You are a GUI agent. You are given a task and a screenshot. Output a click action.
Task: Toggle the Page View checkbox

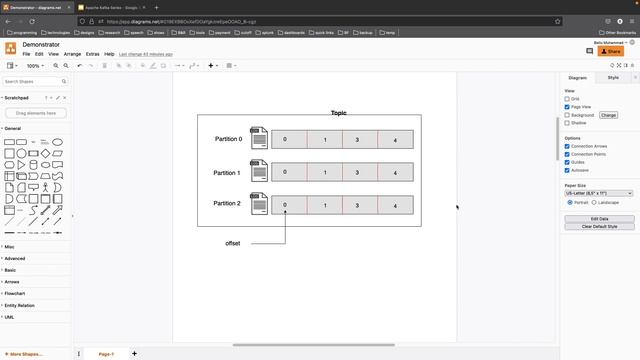click(567, 107)
